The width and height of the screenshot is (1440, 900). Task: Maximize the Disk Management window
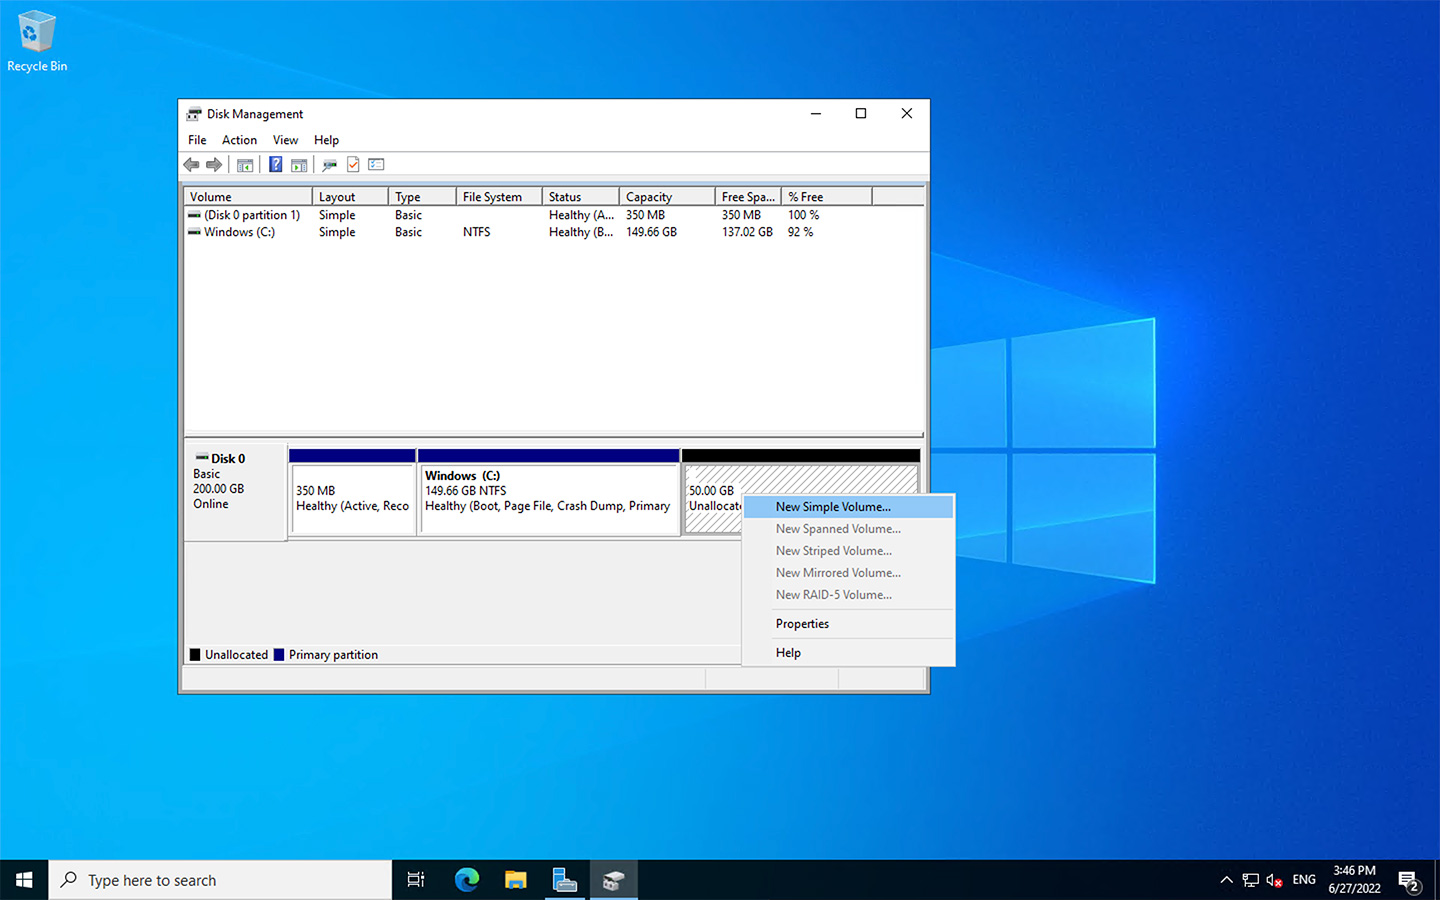[x=861, y=114]
